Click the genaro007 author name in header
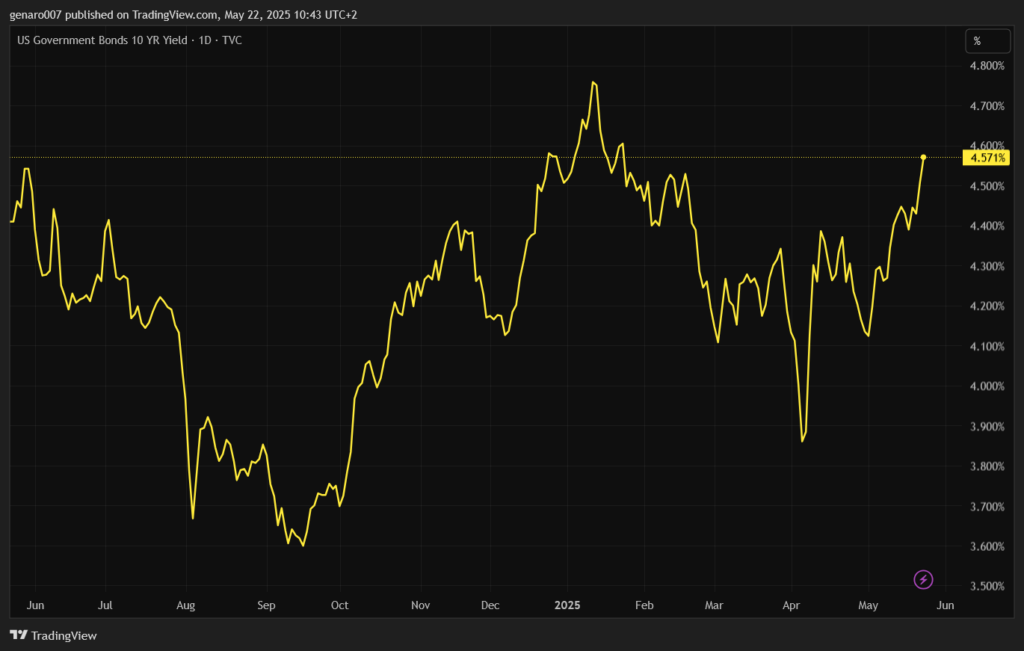 pyautogui.click(x=38, y=14)
